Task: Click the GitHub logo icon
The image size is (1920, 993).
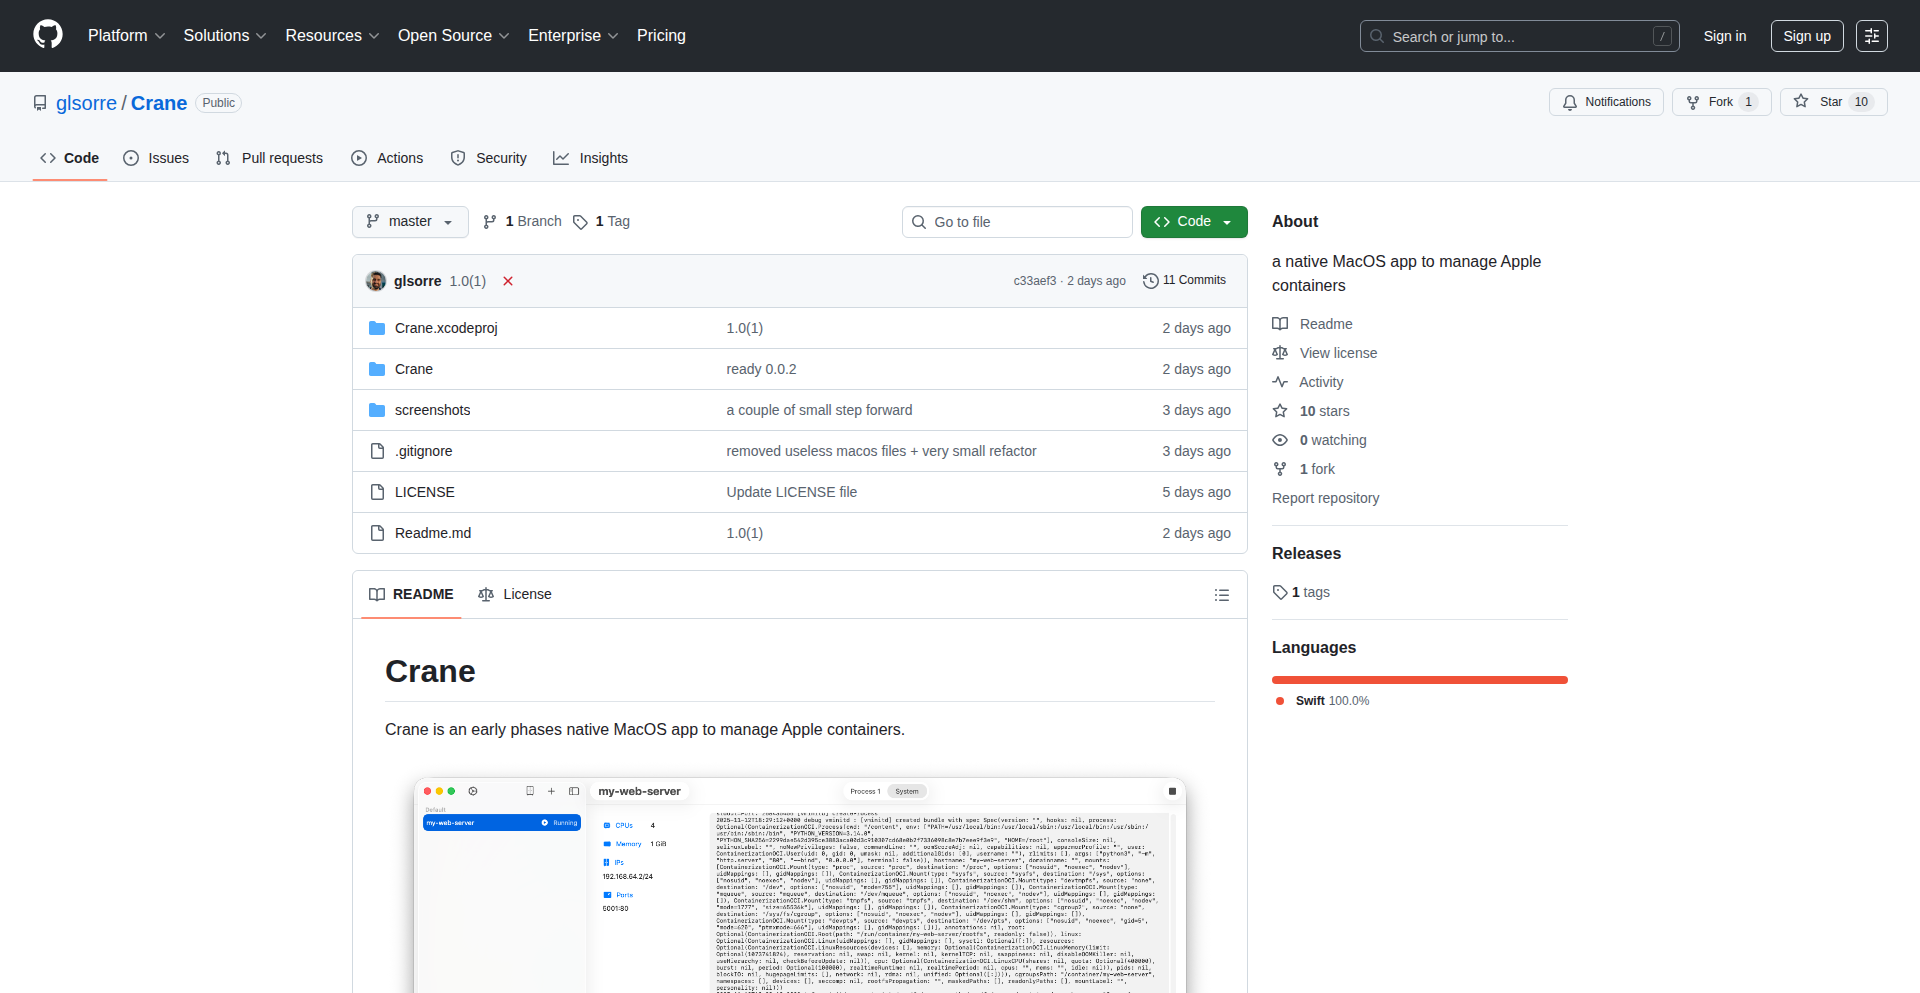Action: pos(48,35)
